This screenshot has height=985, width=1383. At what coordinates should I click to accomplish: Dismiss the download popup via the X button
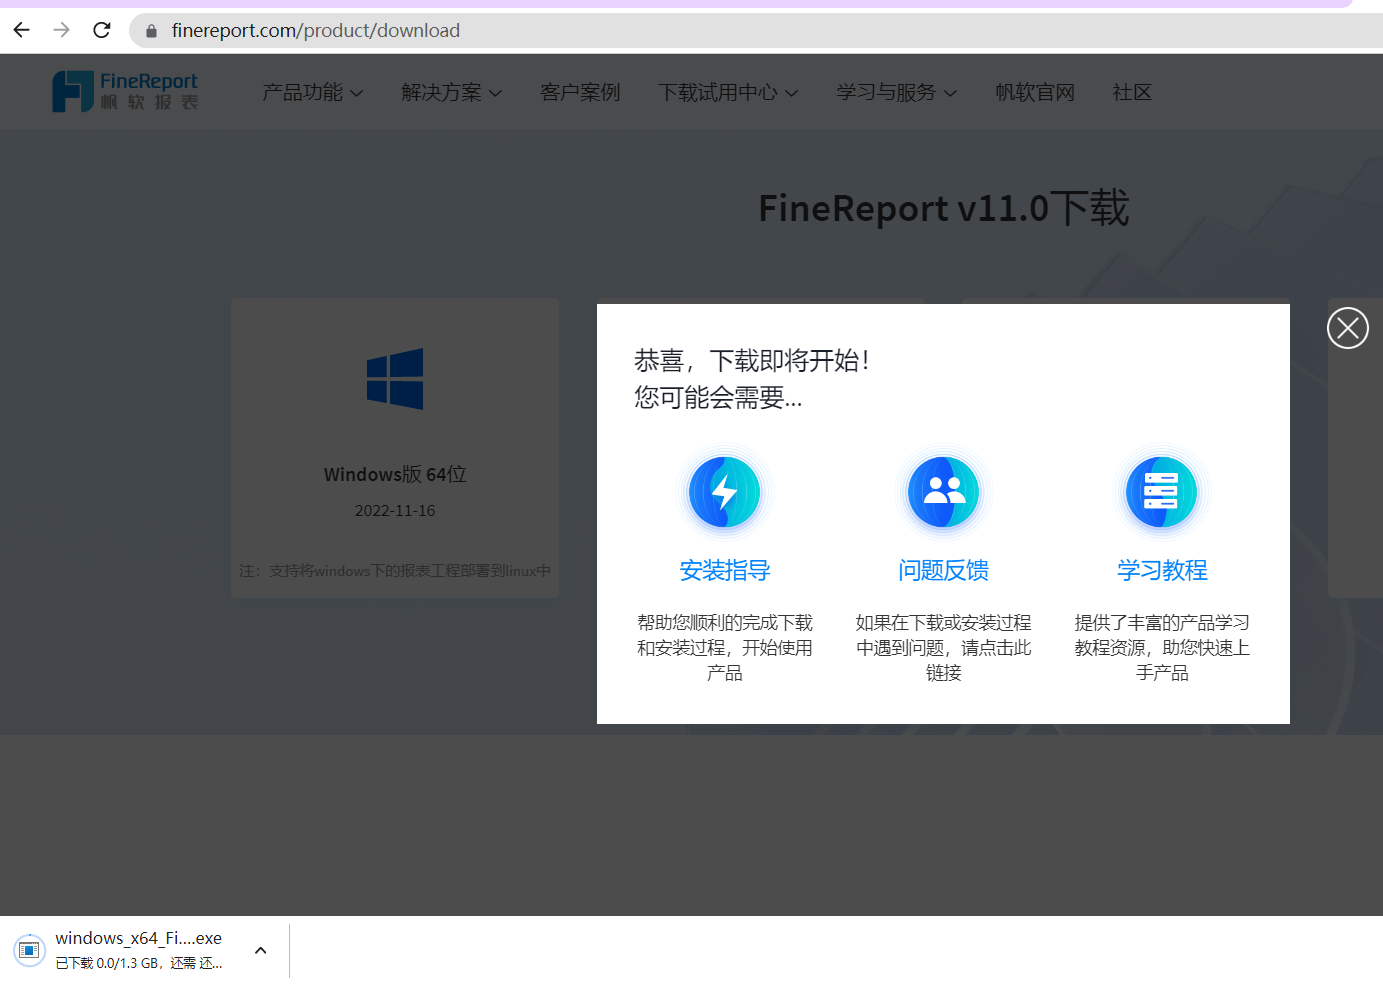pyautogui.click(x=1347, y=327)
